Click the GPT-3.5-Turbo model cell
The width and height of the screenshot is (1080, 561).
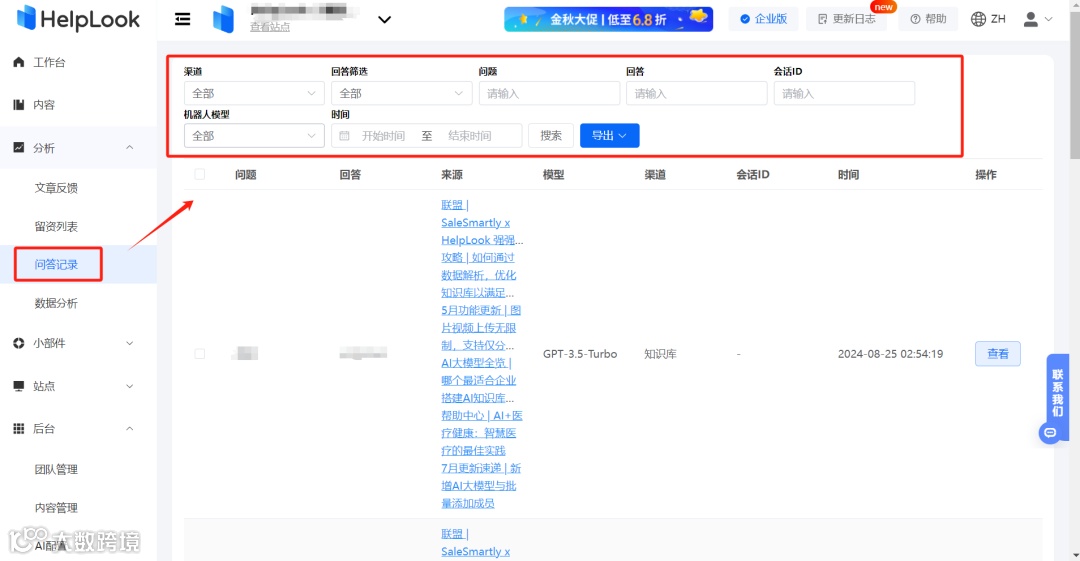point(580,354)
